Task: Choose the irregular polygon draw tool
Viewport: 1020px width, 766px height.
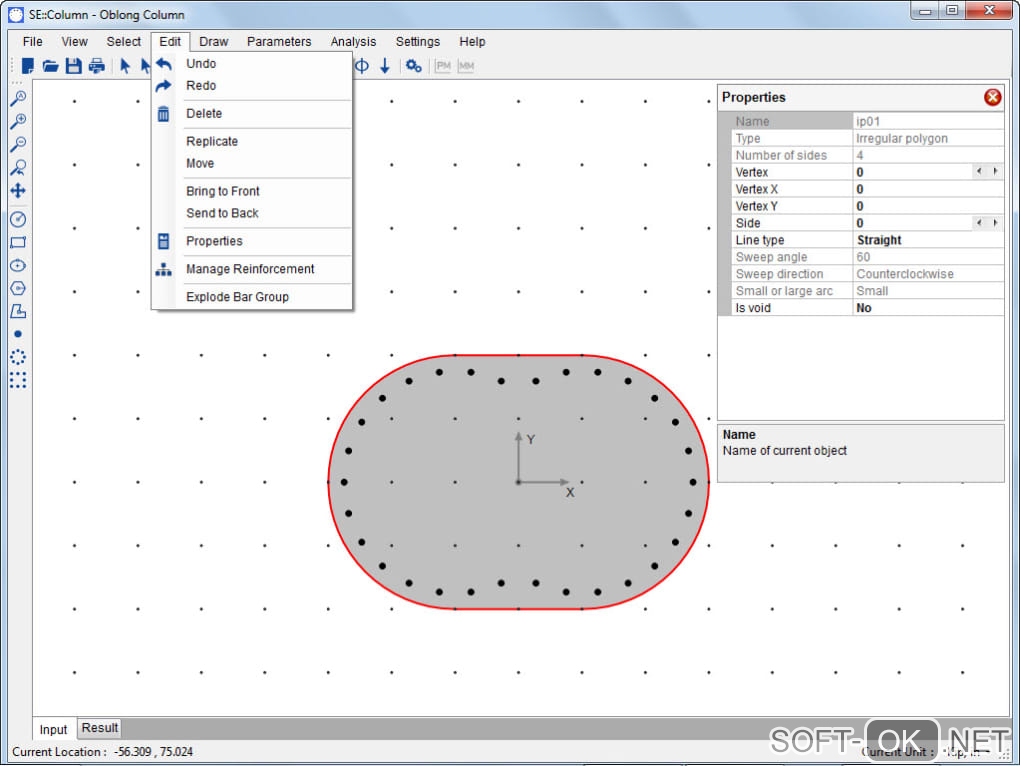Action: 17,311
